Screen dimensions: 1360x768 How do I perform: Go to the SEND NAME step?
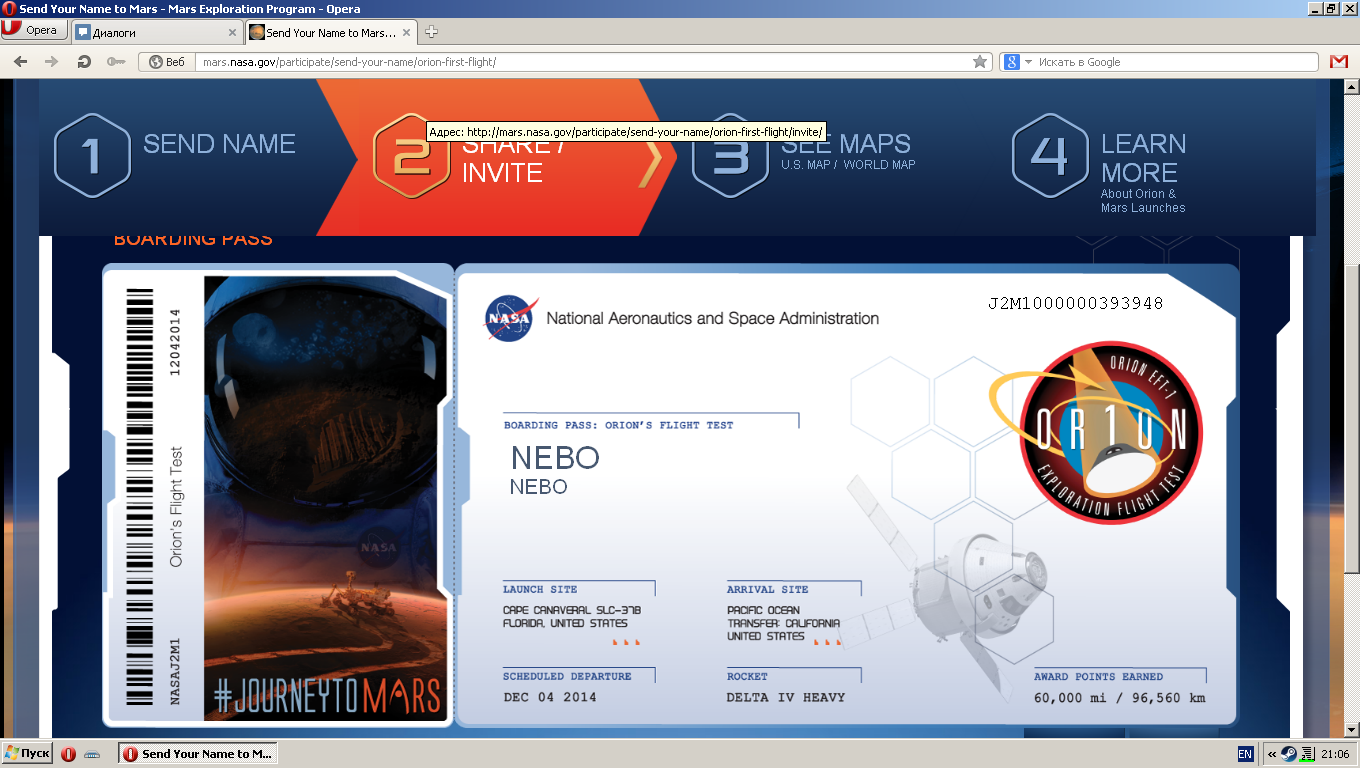(219, 144)
